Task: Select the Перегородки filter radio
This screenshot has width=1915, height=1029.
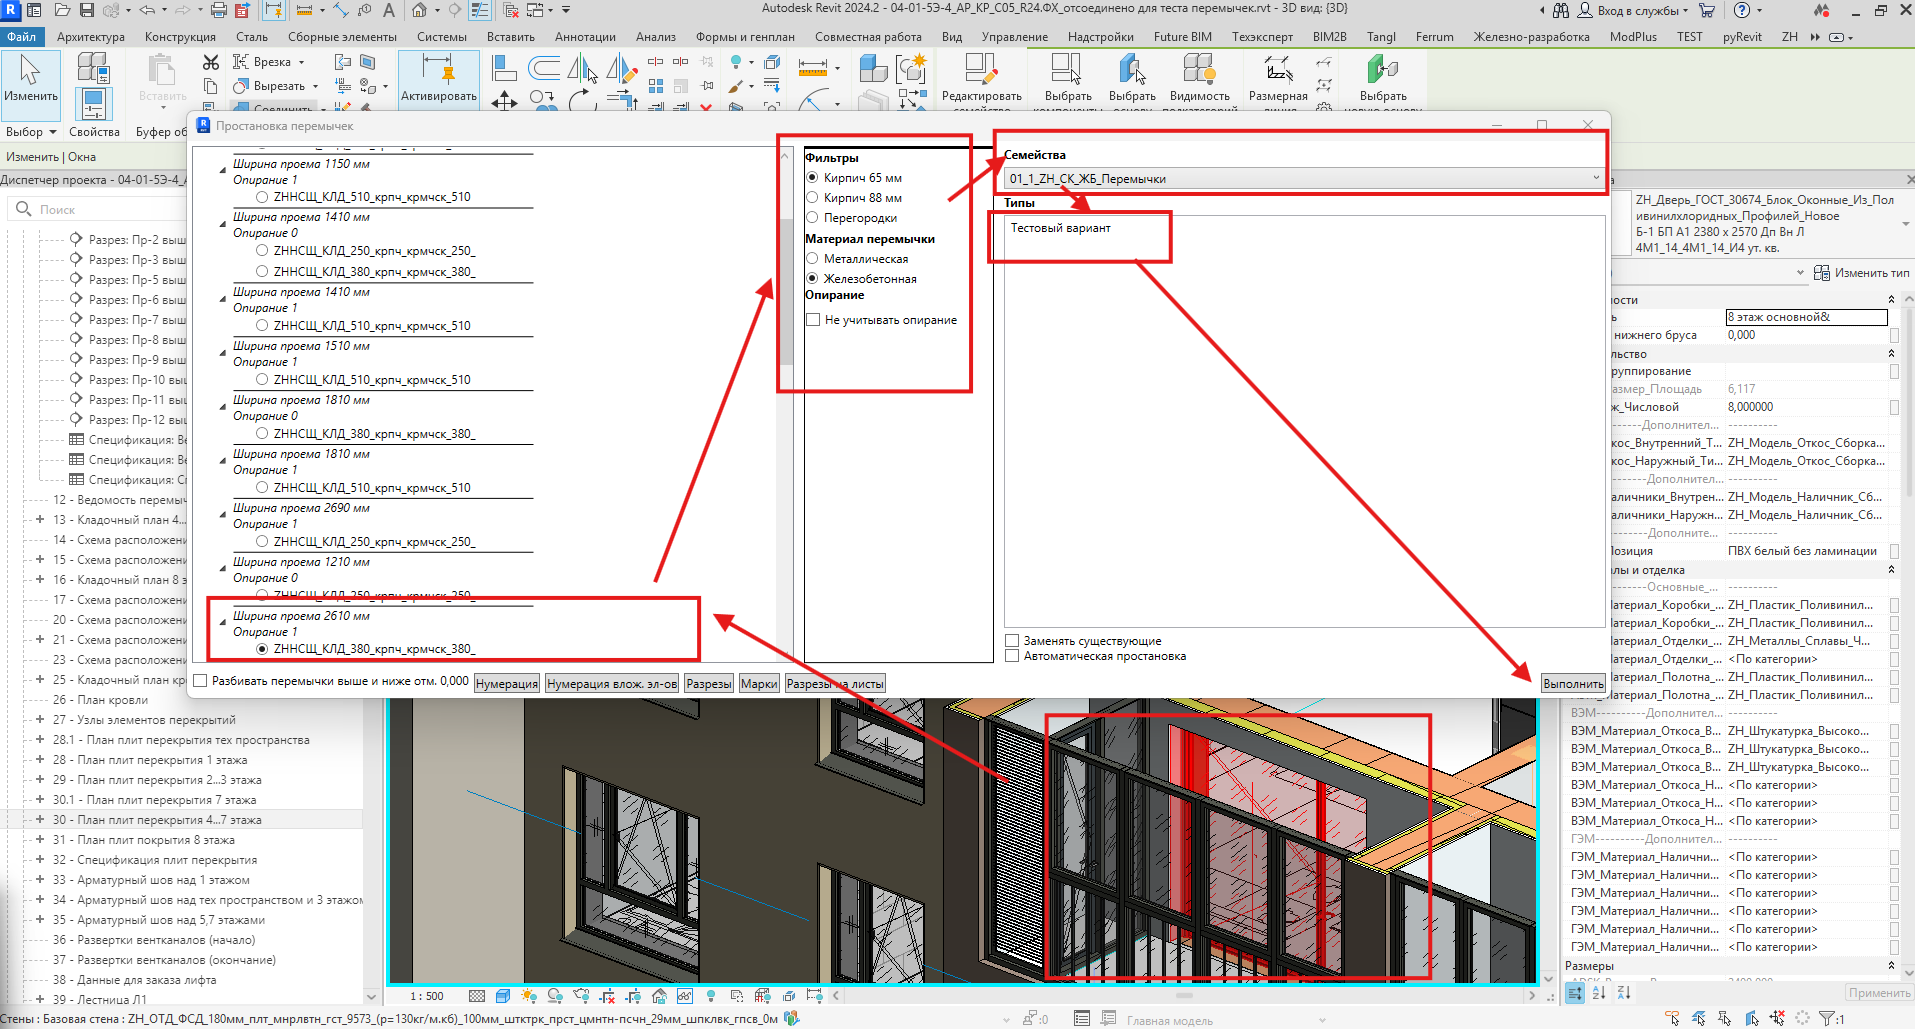Action: point(812,217)
